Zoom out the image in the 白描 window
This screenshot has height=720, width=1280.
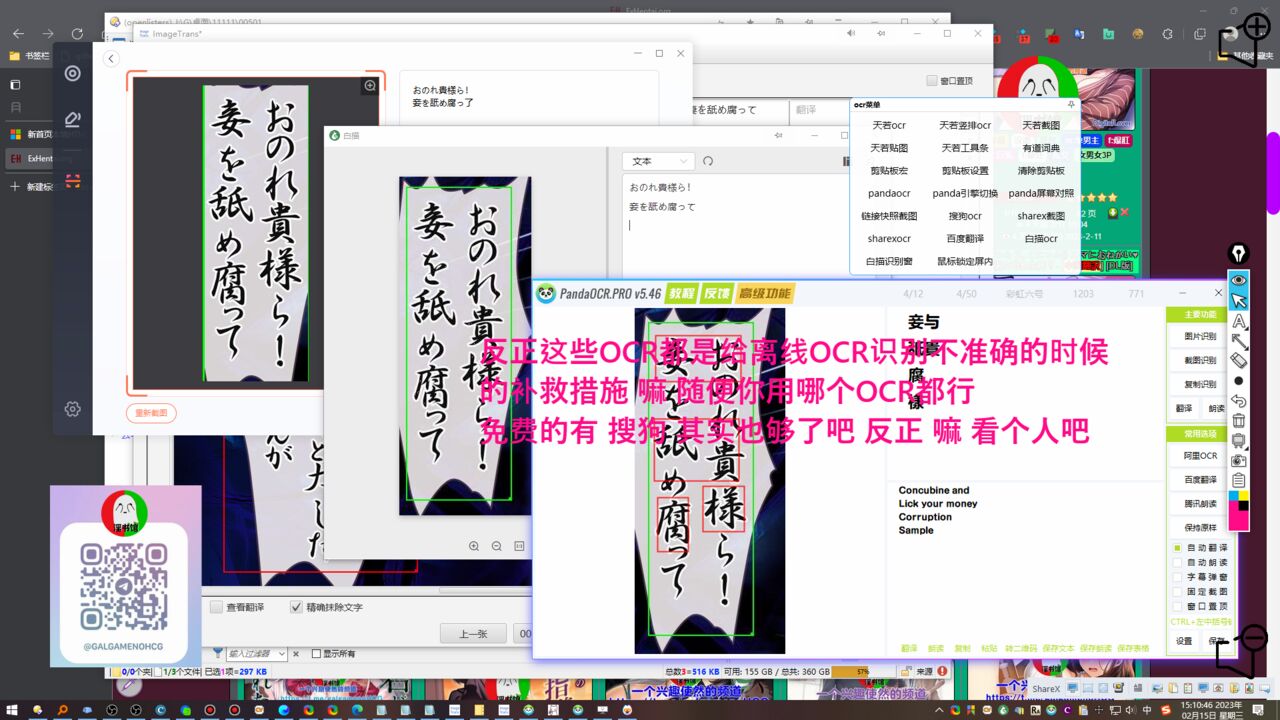pyautogui.click(x=497, y=546)
